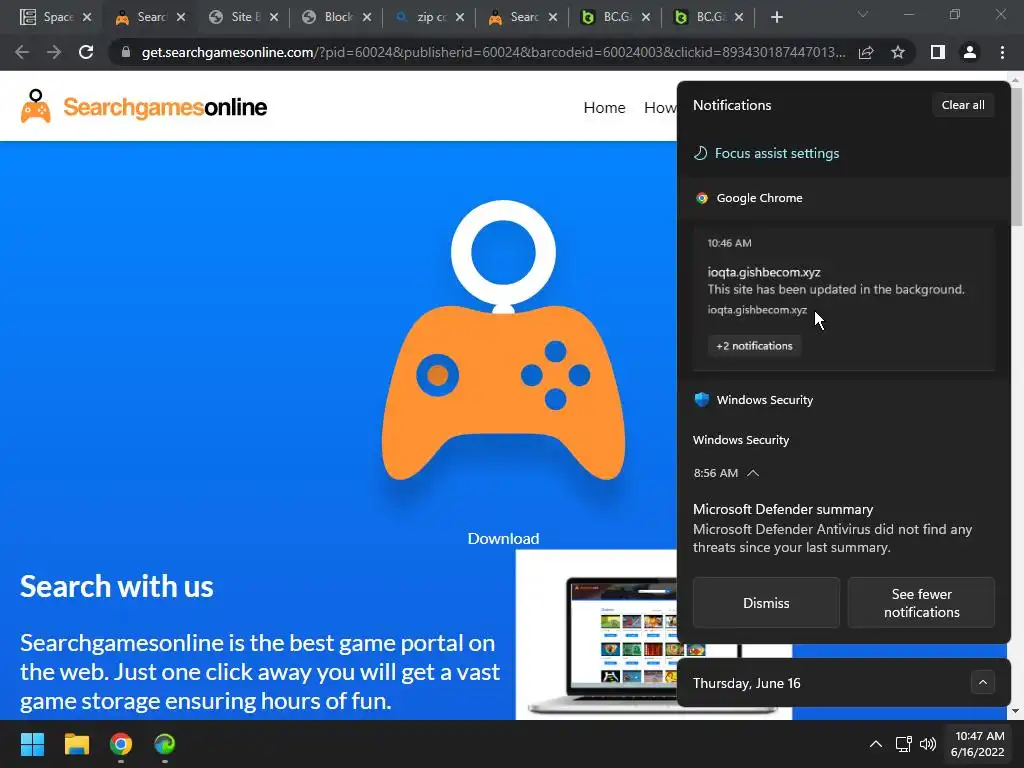Click the browser forward arrow
1024x768 pixels.
(x=54, y=52)
